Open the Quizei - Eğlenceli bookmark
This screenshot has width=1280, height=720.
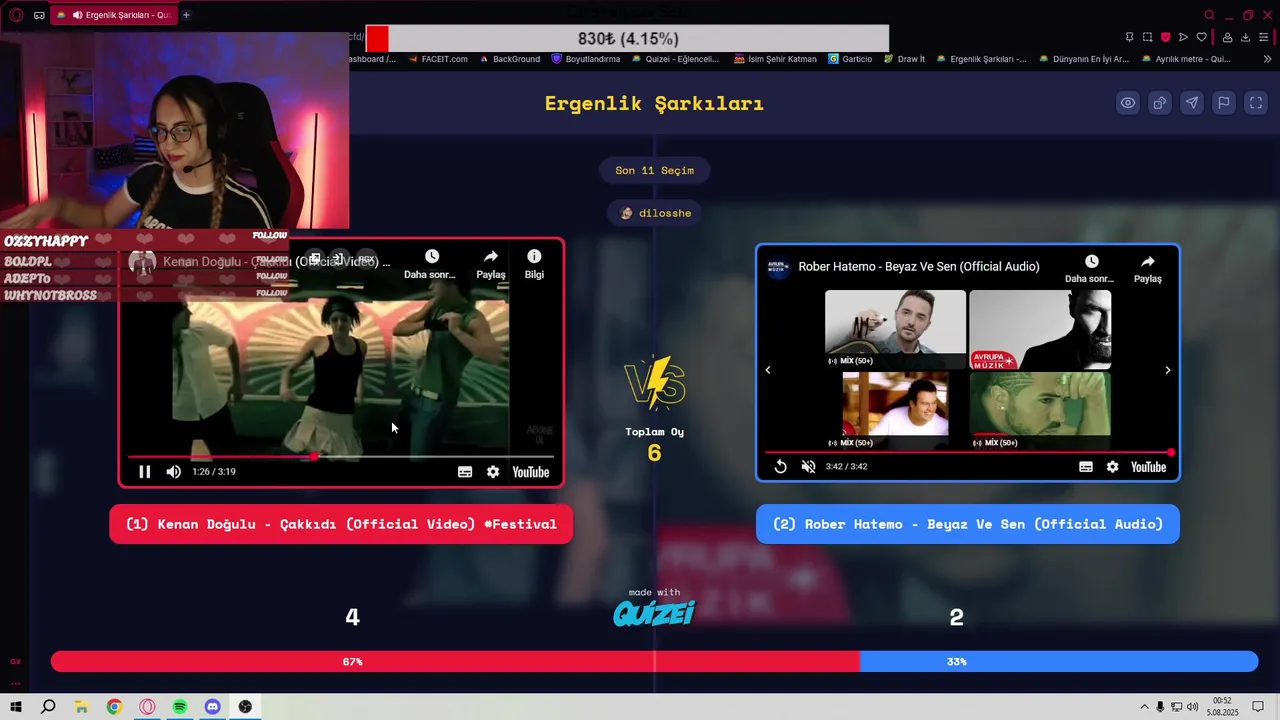pyautogui.click(x=675, y=59)
